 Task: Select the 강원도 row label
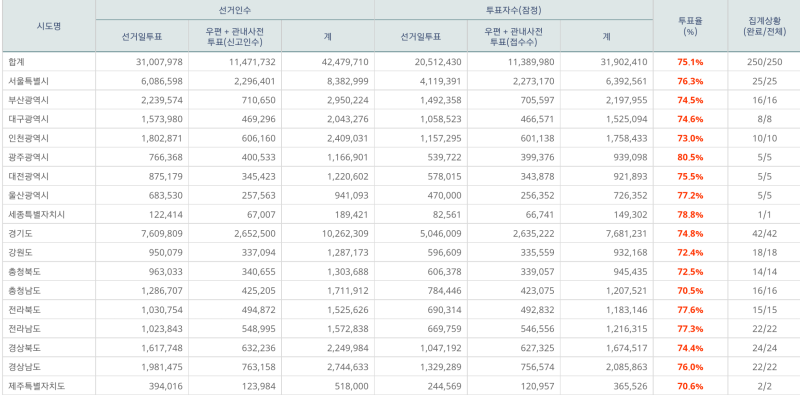click(20, 253)
